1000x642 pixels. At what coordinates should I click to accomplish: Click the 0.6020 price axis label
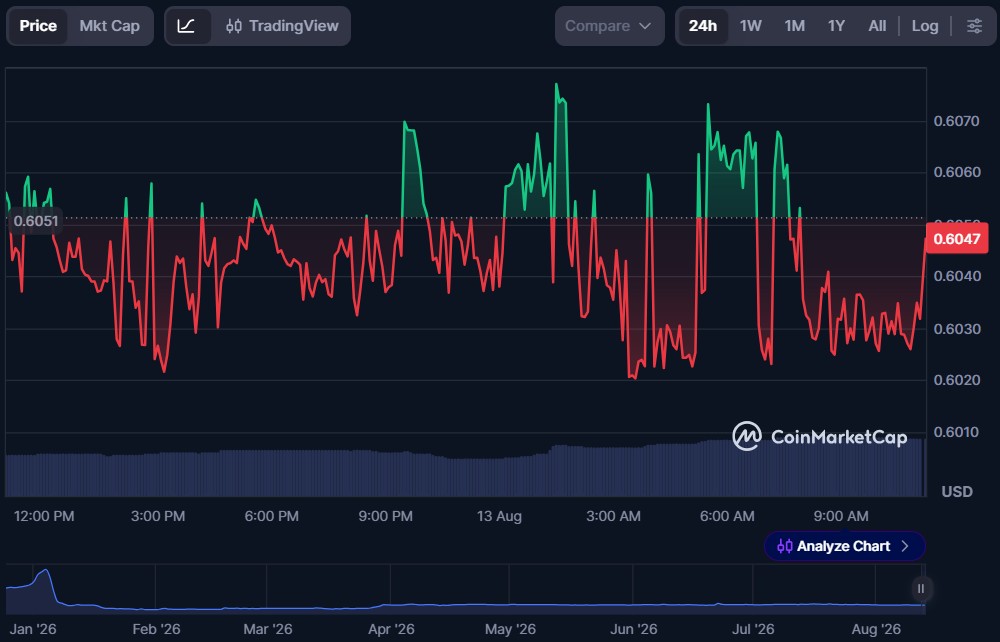point(956,380)
